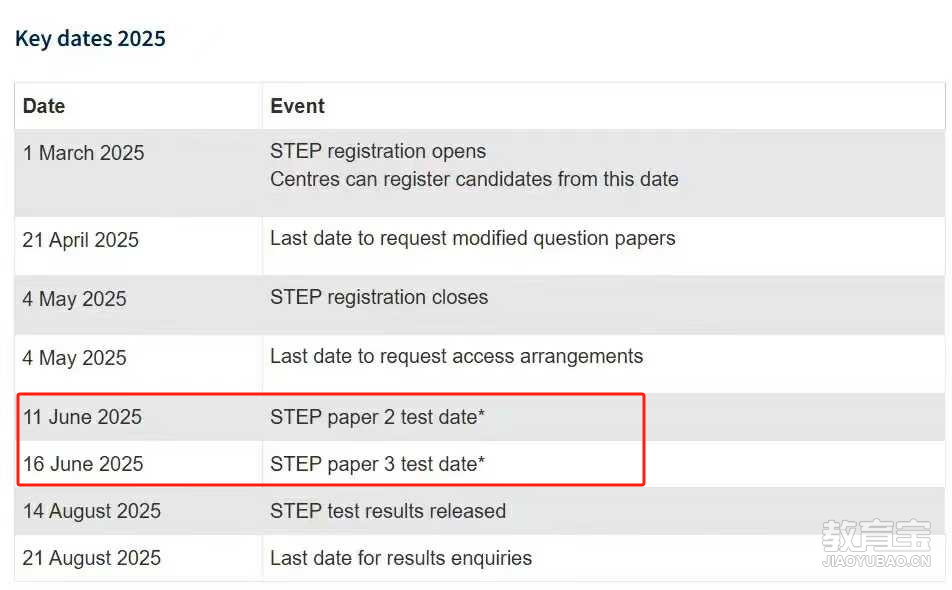The width and height of the screenshot is (952, 590).
Task: Click STEP paper 2 test date entry
Action: [378, 417]
